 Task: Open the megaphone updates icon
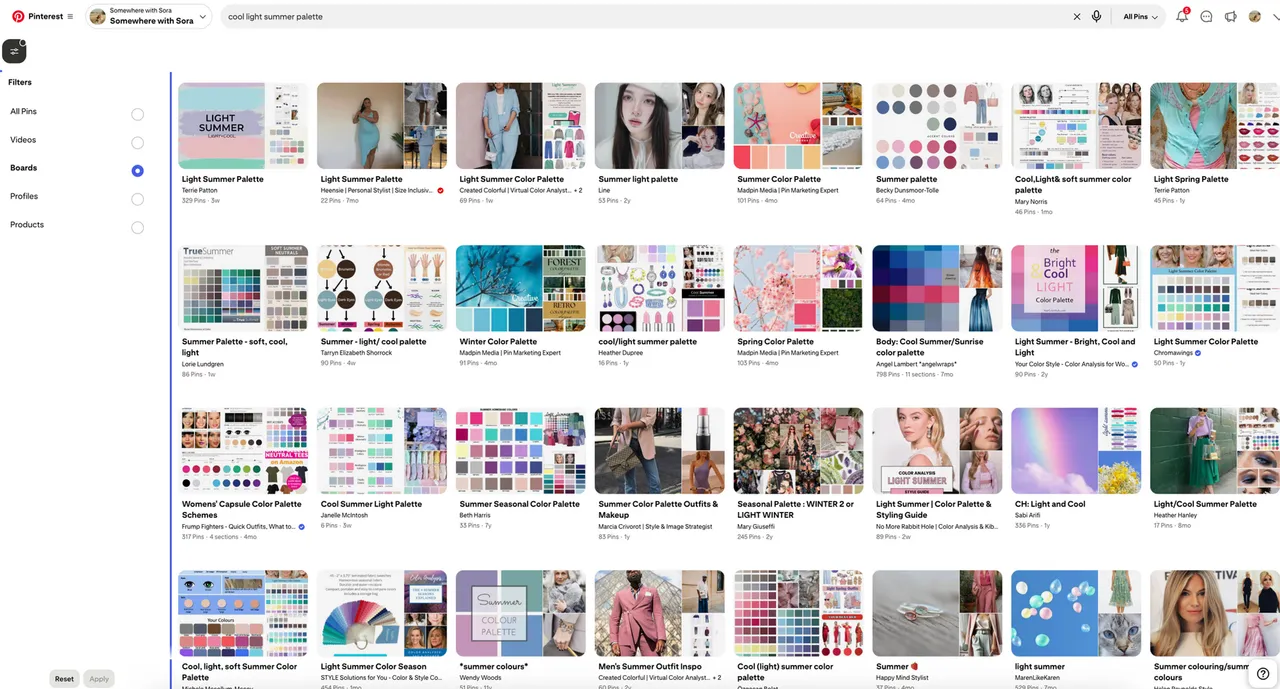click(x=1230, y=17)
